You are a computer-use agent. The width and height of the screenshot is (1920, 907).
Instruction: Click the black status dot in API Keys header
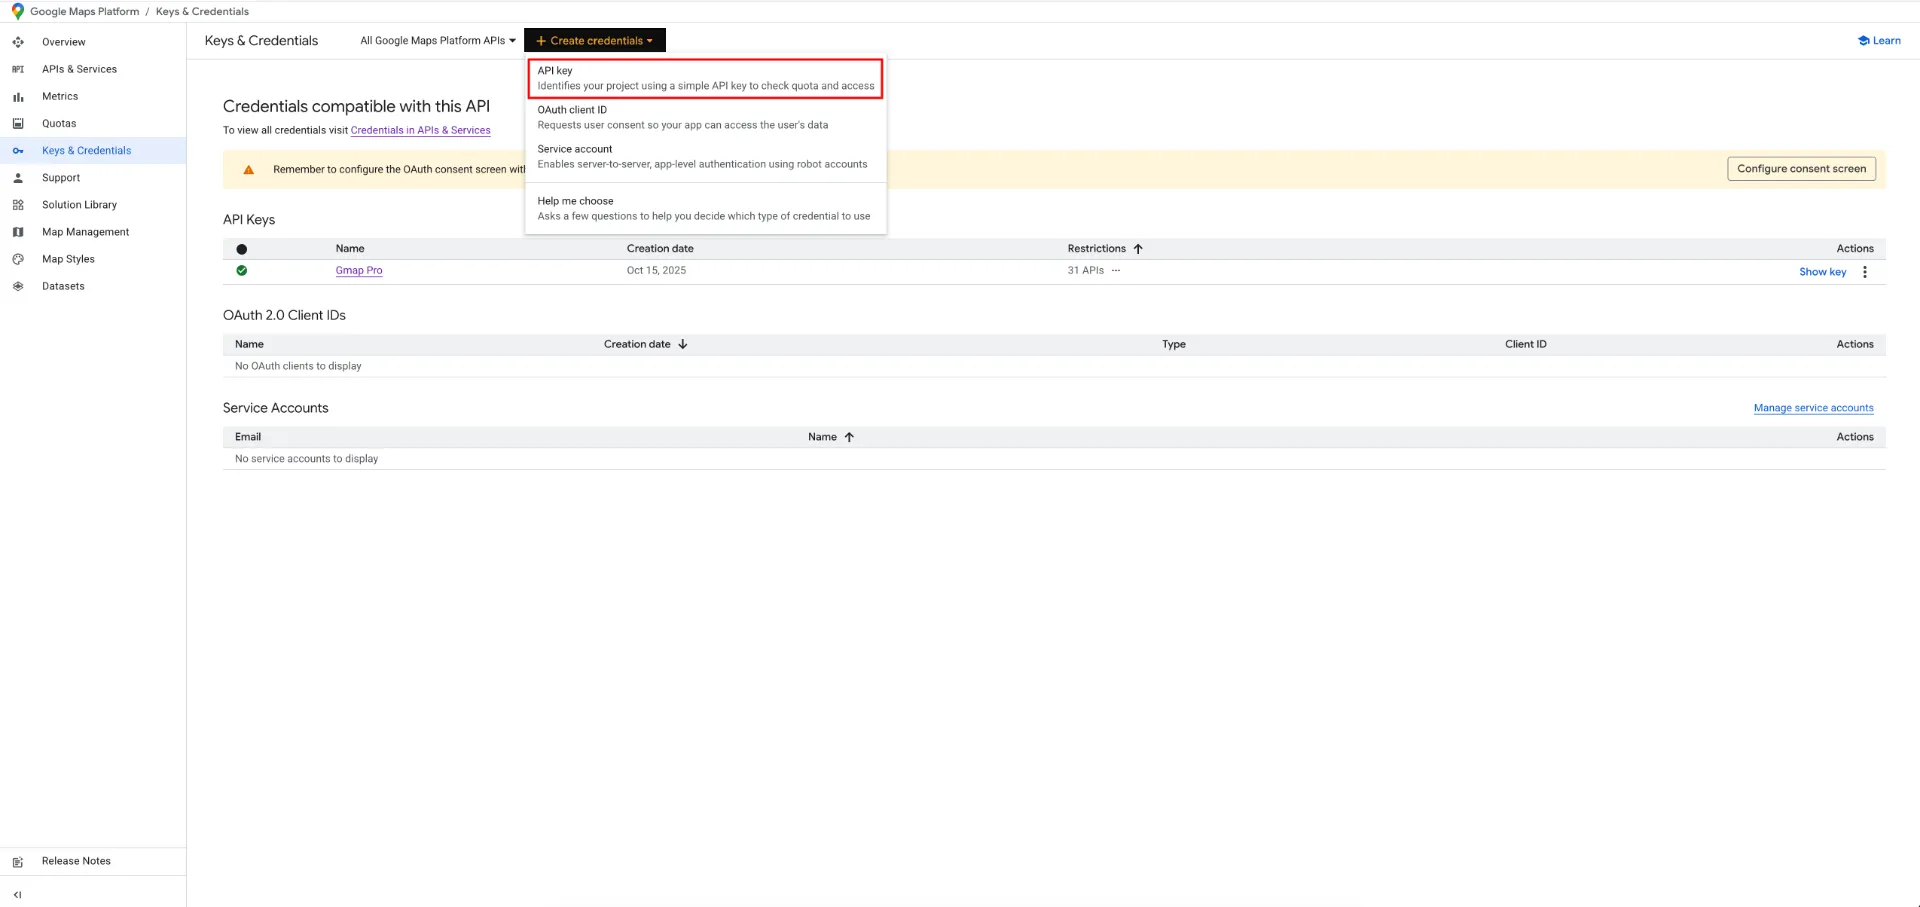click(x=242, y=249)
